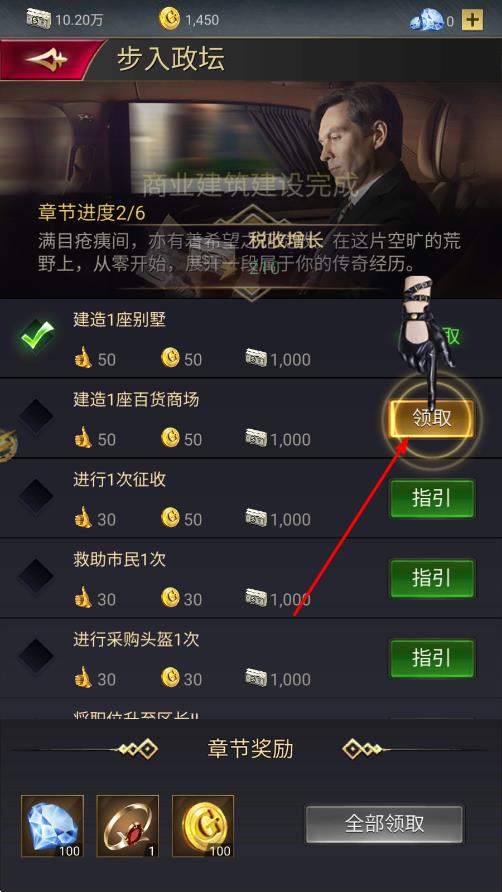The height and width of the screenshot is (892, 502).
Task: Select the ruby ring chapter reward
Action: (127, 827)
